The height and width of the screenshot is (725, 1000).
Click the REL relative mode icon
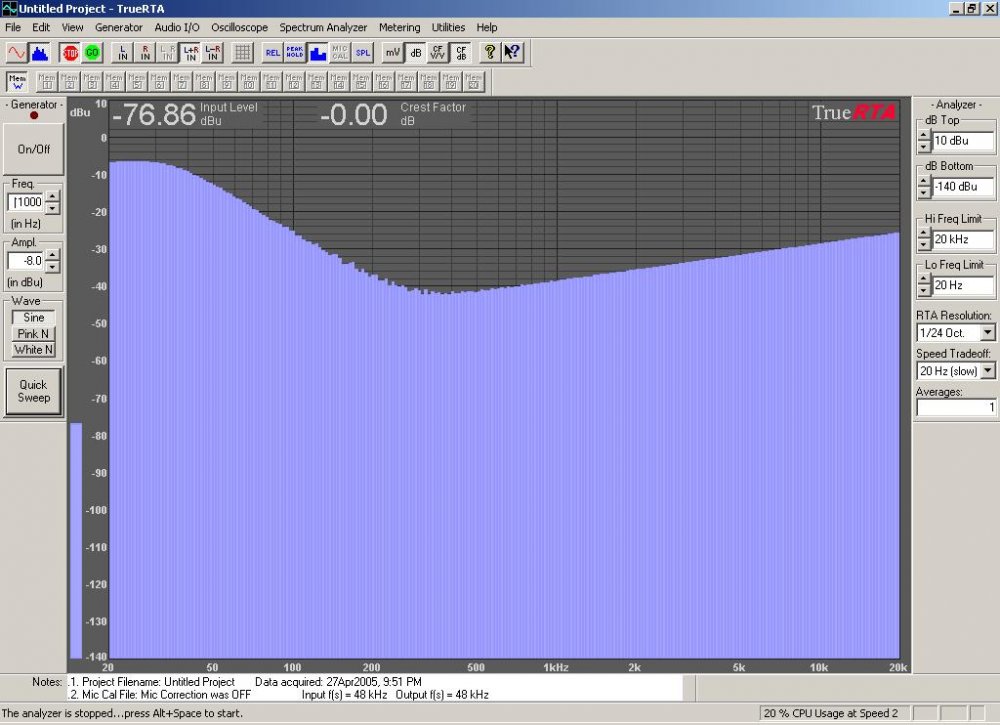pos(272,52)
